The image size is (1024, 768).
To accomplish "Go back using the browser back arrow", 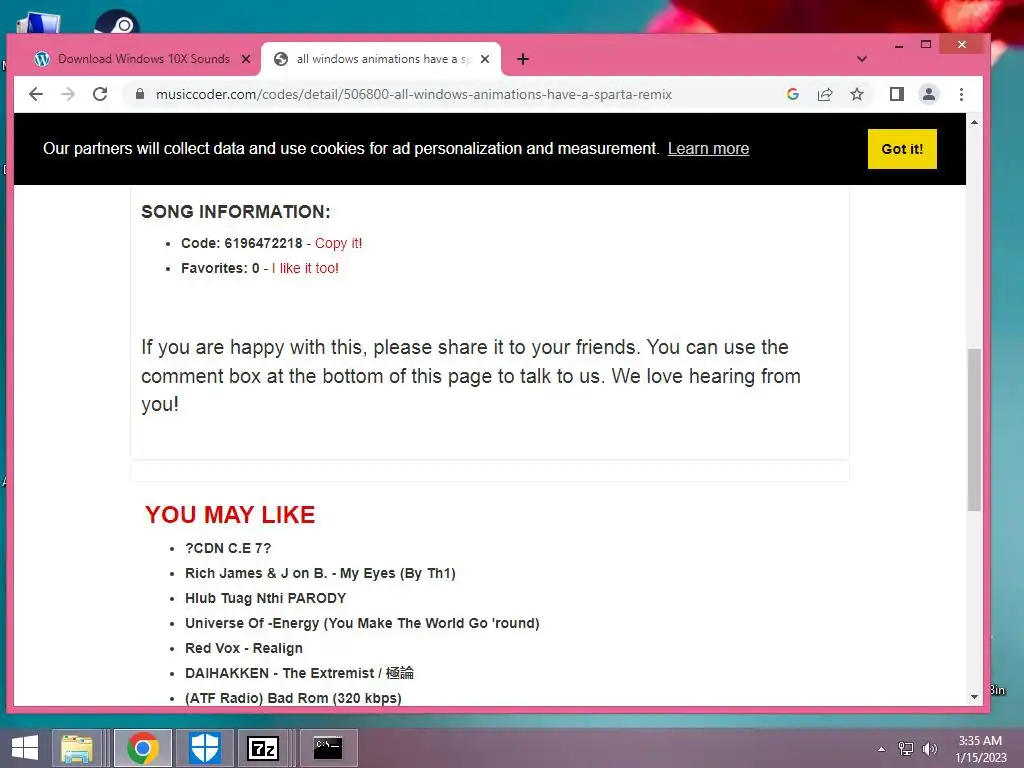I will pyautogui.click(x=36, y=94).
